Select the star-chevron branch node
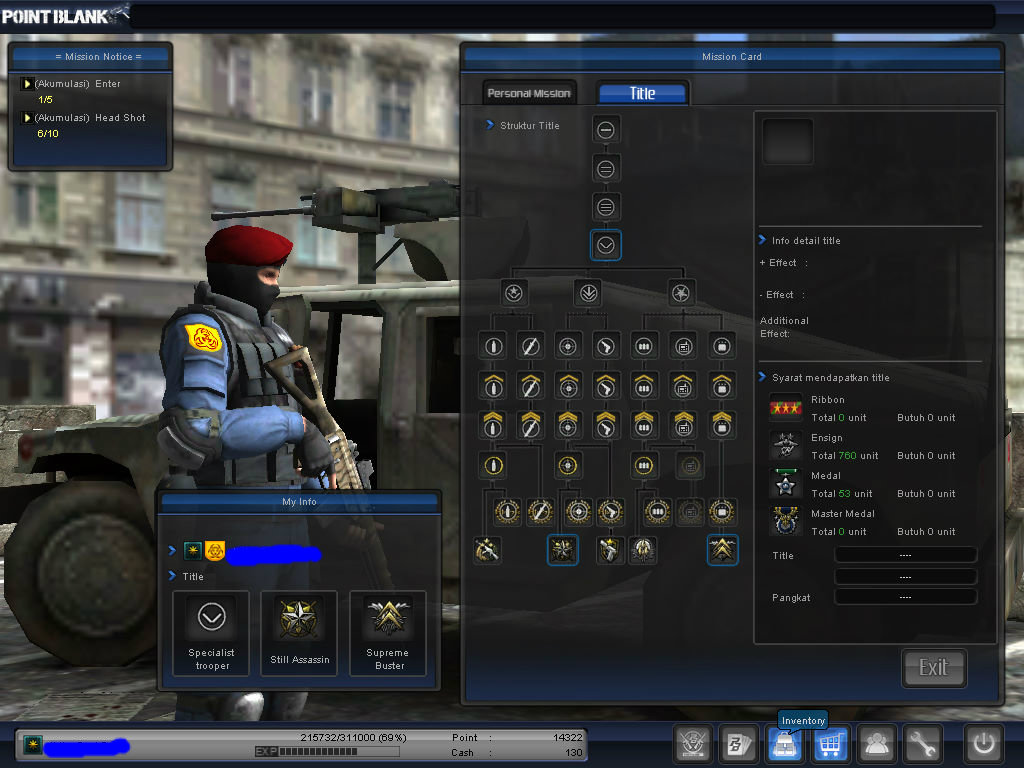Viewport: 1024px width, 768px height. [x=513, y=293]
